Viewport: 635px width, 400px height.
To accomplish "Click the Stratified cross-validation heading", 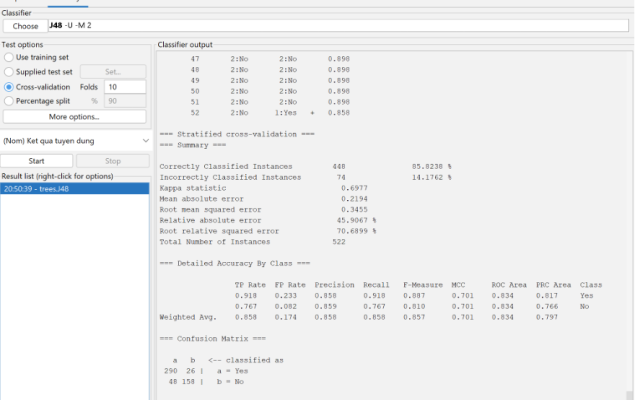I will tap(237, 134).
